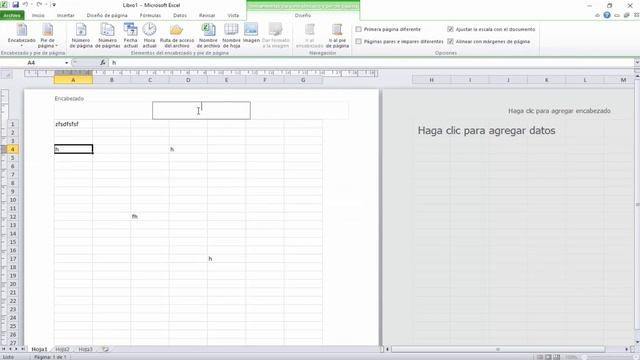Switch to Page Layout view in status bar

tap(548, 357)
